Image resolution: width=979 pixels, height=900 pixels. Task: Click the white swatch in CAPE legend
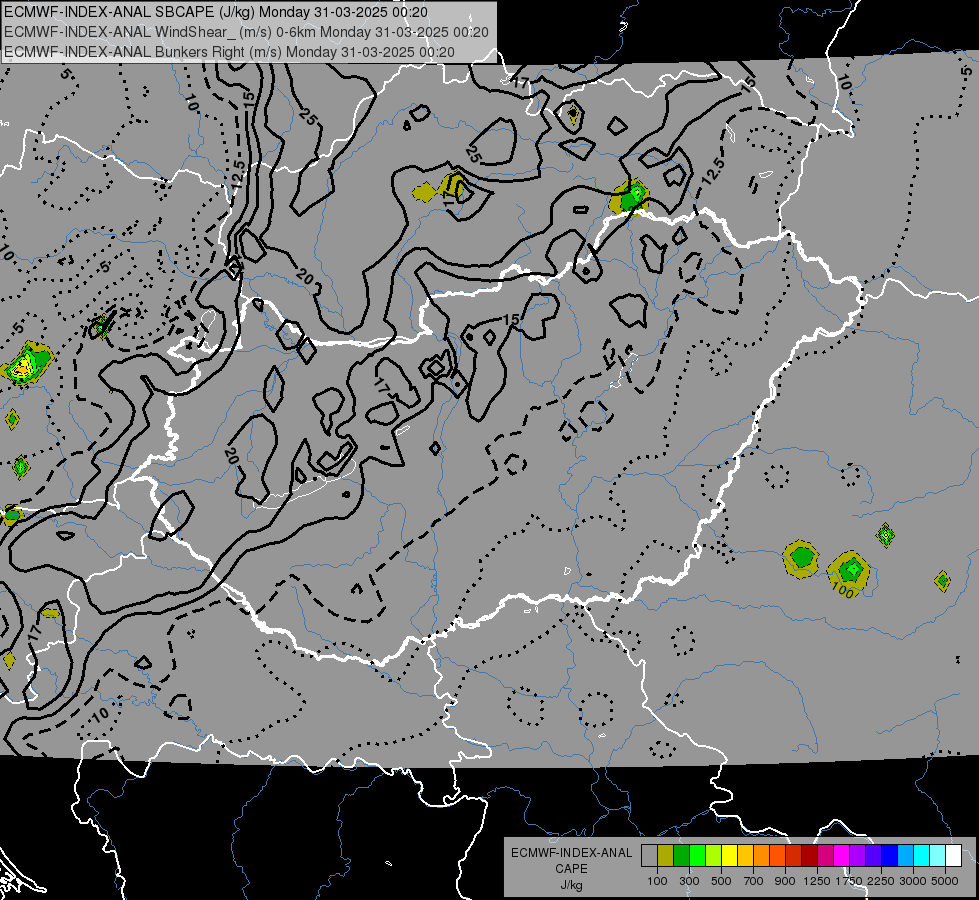click(953, 855)
